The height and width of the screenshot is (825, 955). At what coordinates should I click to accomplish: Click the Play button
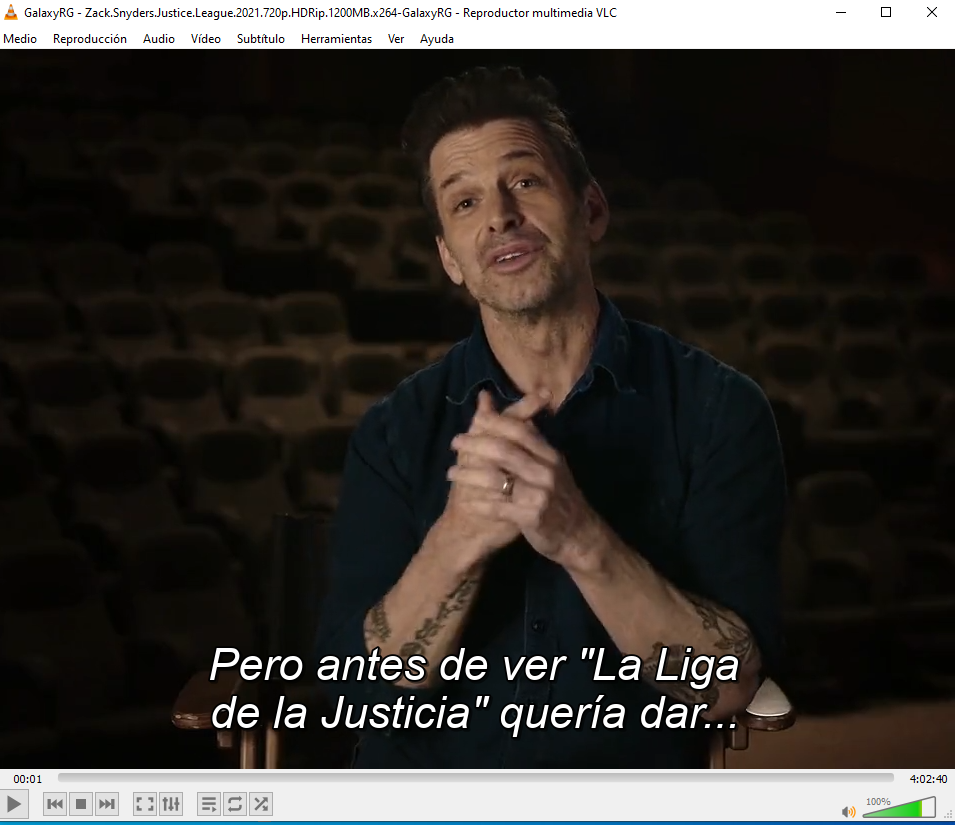pos(13,804)
